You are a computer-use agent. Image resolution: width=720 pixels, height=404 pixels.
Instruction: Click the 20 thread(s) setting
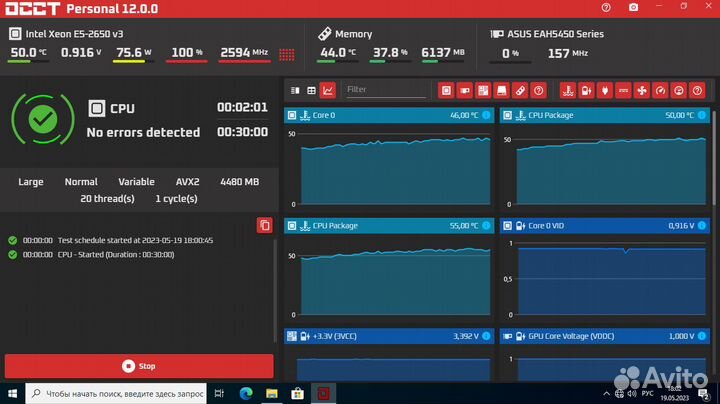click(107, 199)
